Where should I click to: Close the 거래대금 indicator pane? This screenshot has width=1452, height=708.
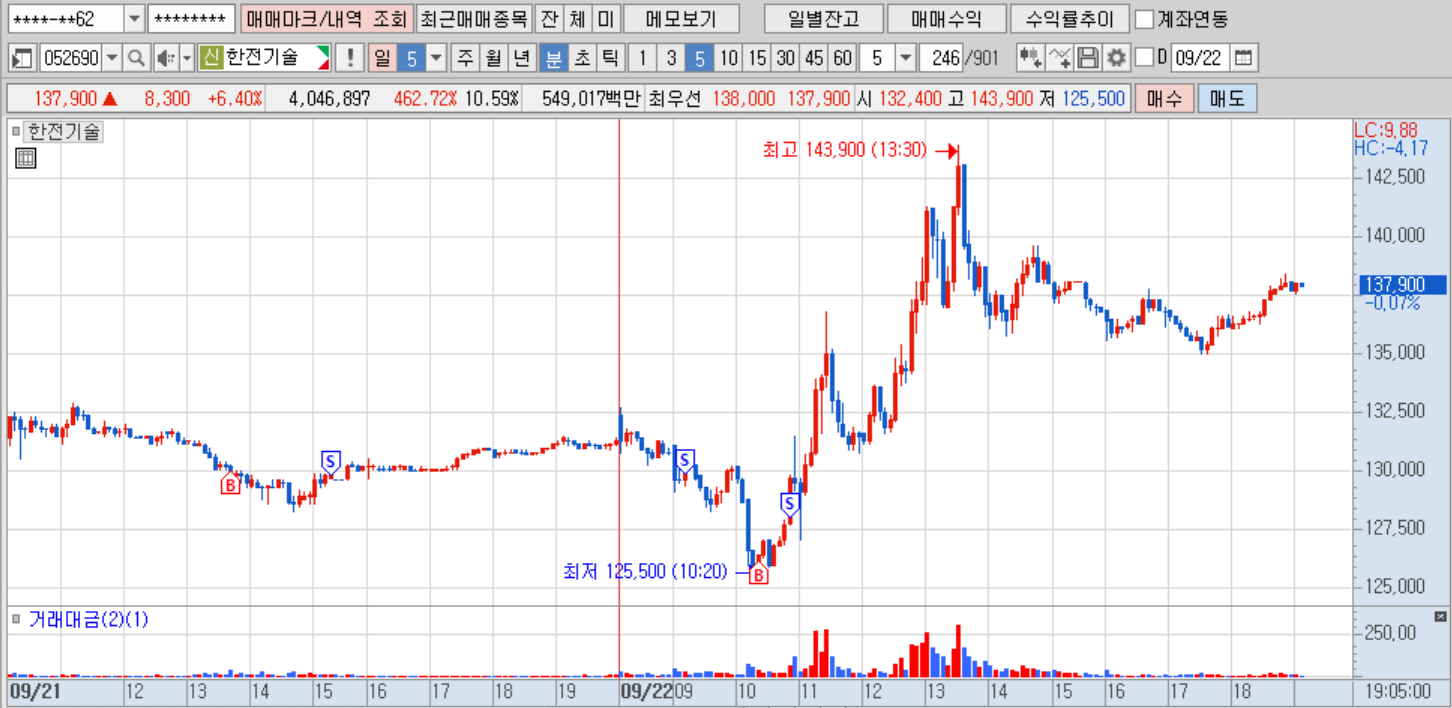click(x=1441, y=616)
